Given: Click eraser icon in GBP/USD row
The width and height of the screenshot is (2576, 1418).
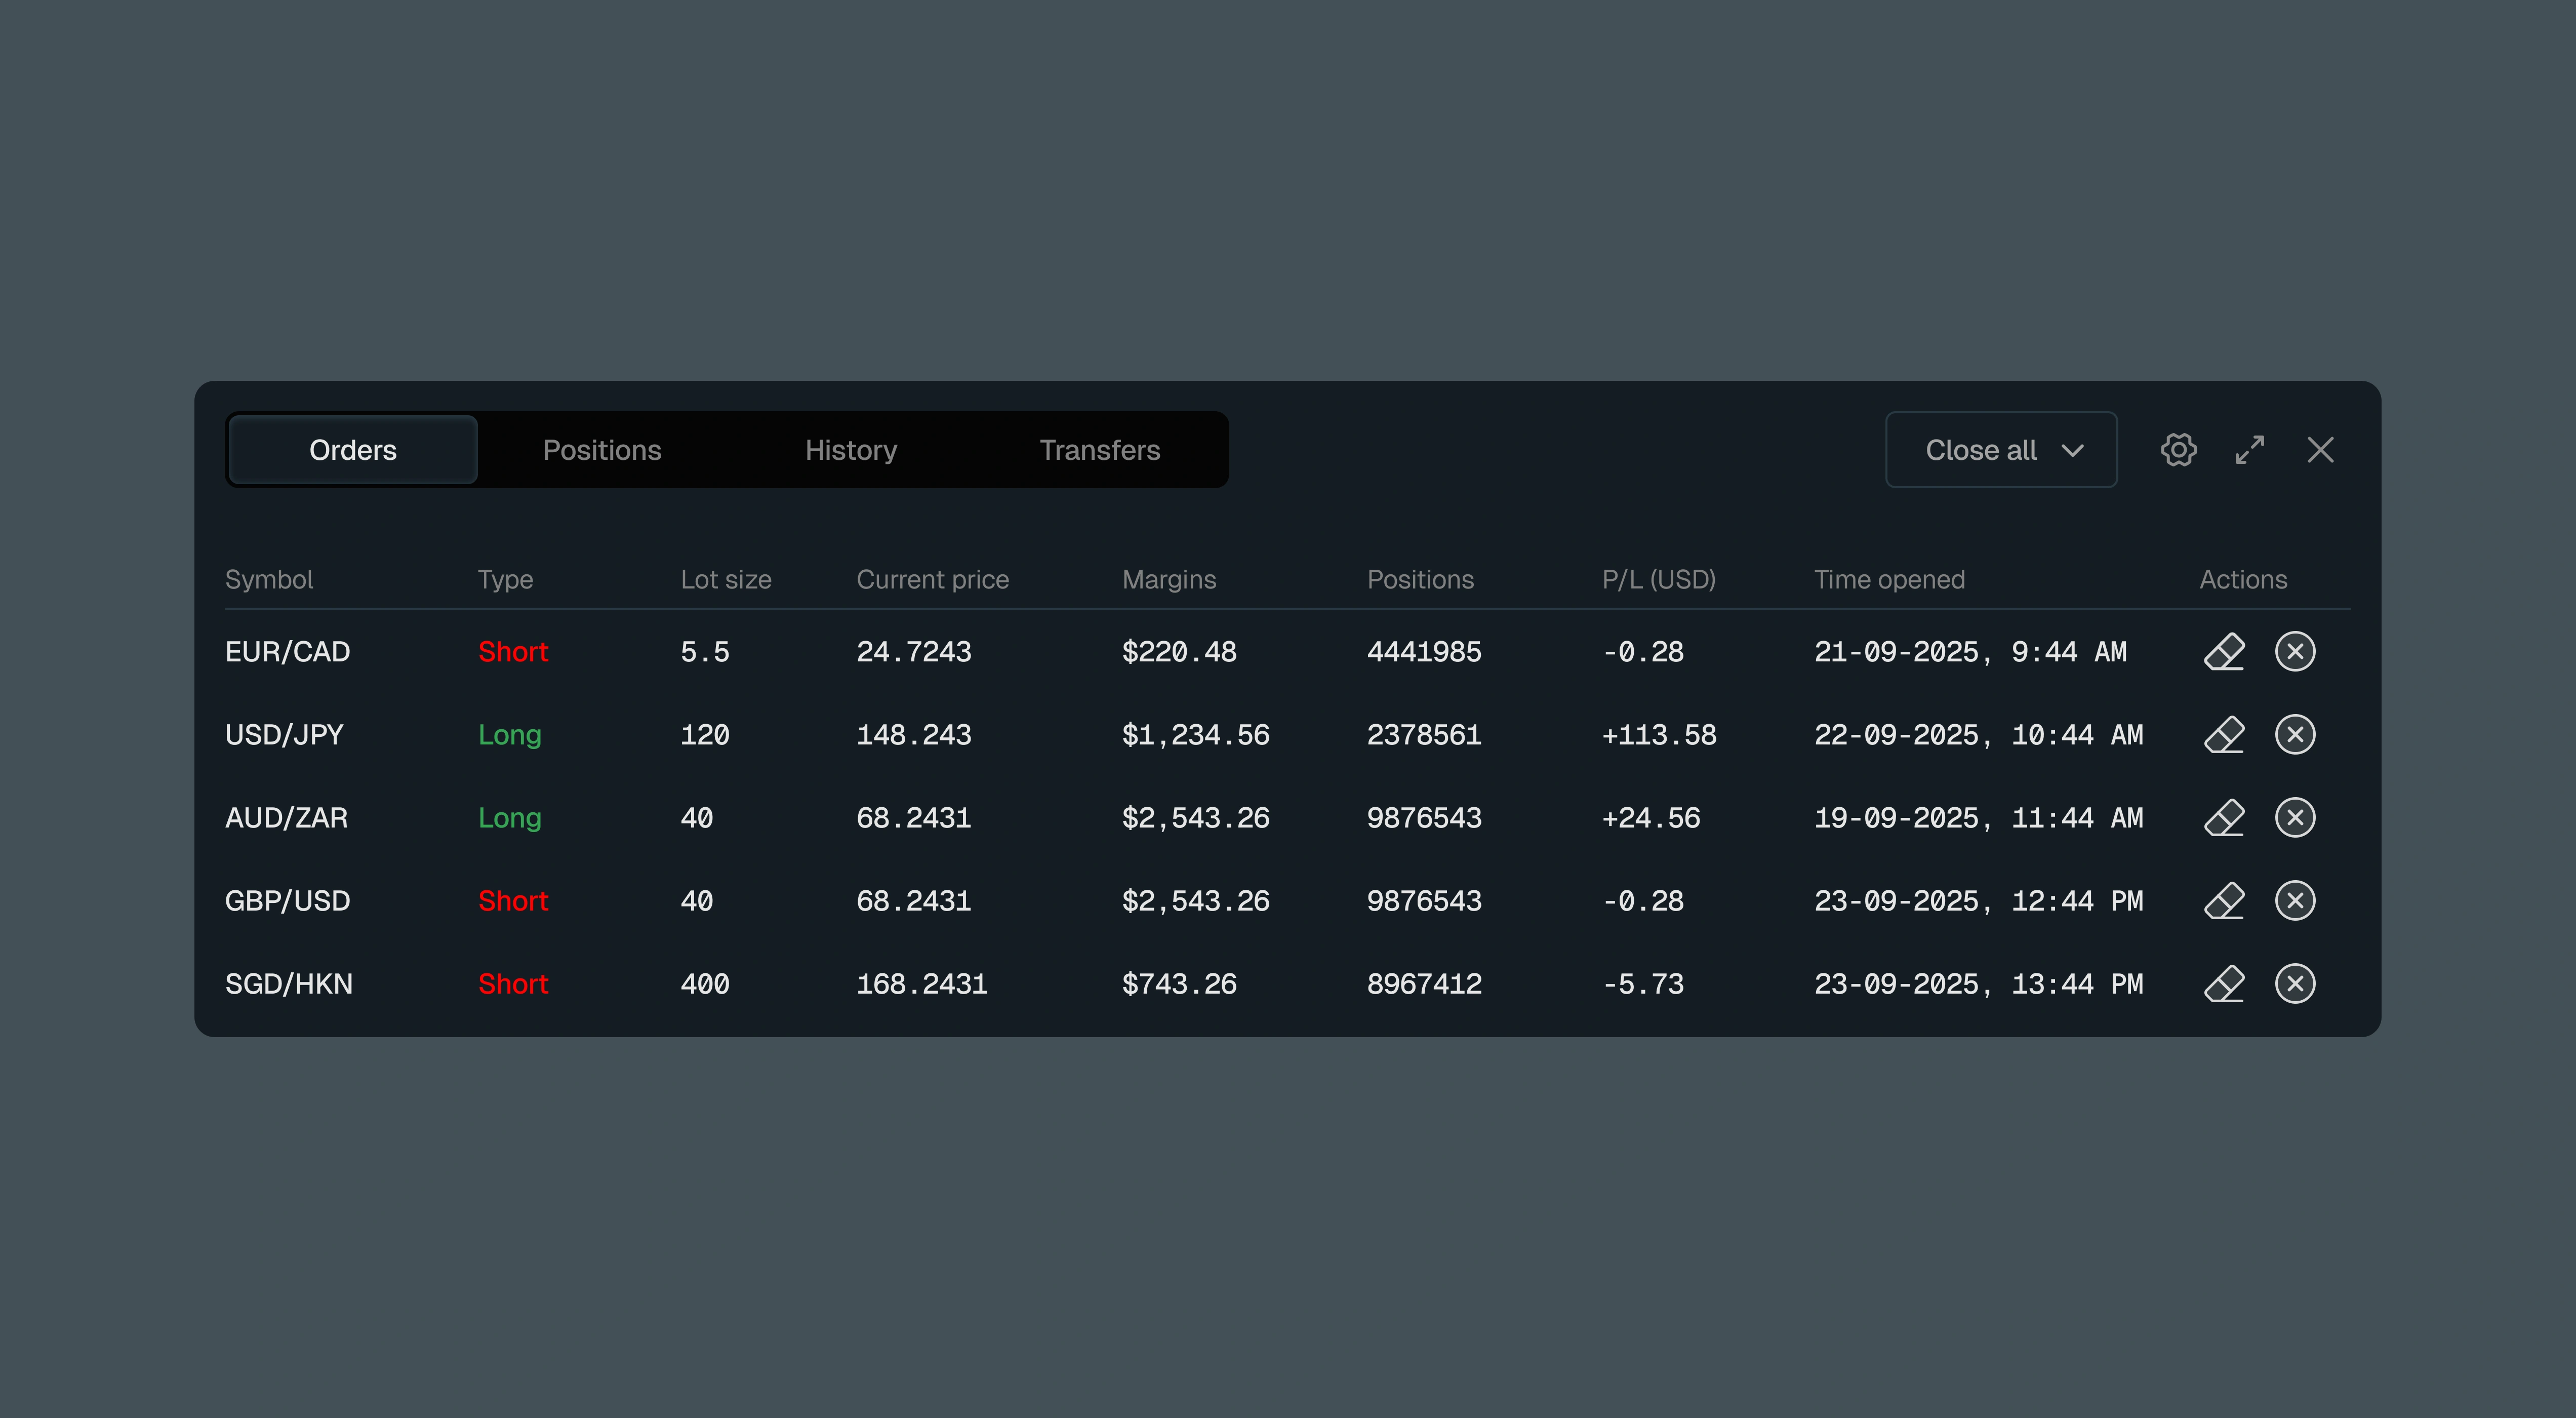Looking at the screenshot, I should point(2224,901).
